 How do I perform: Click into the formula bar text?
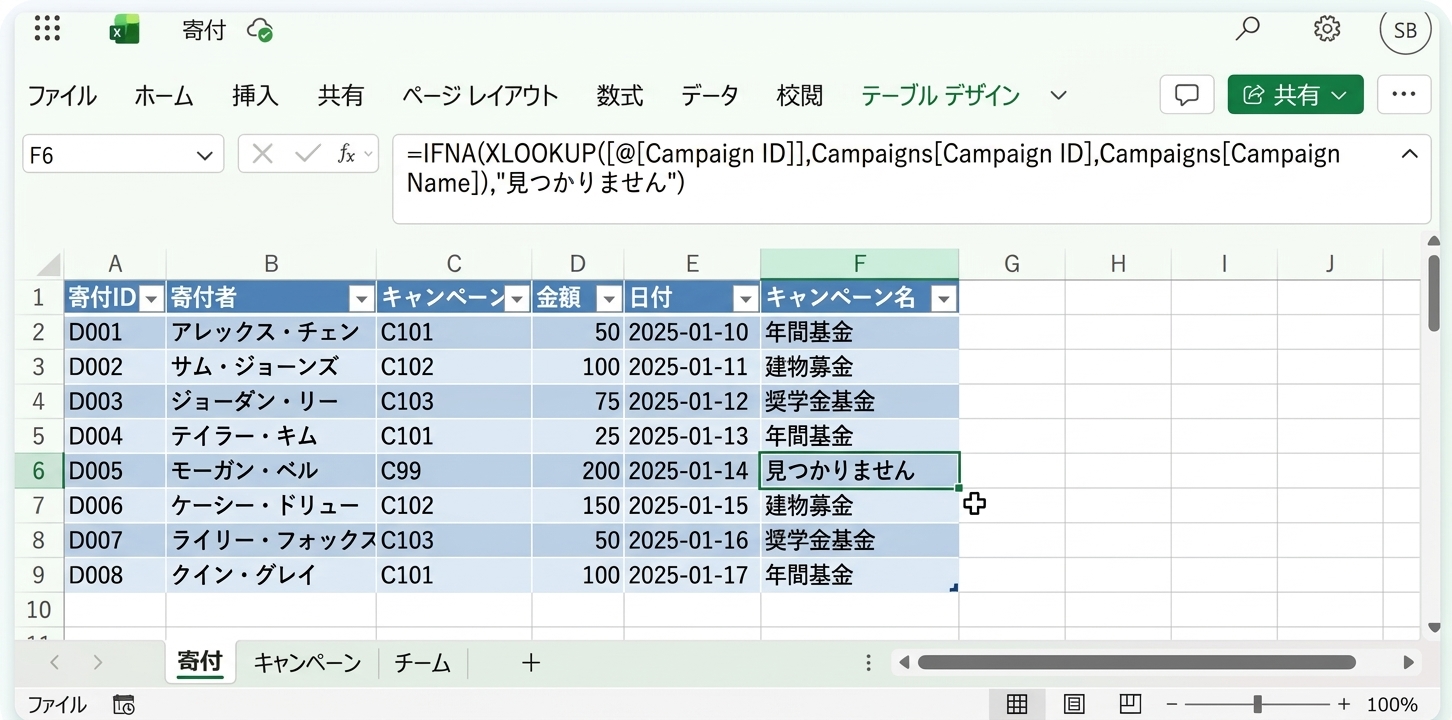point(873,168)
